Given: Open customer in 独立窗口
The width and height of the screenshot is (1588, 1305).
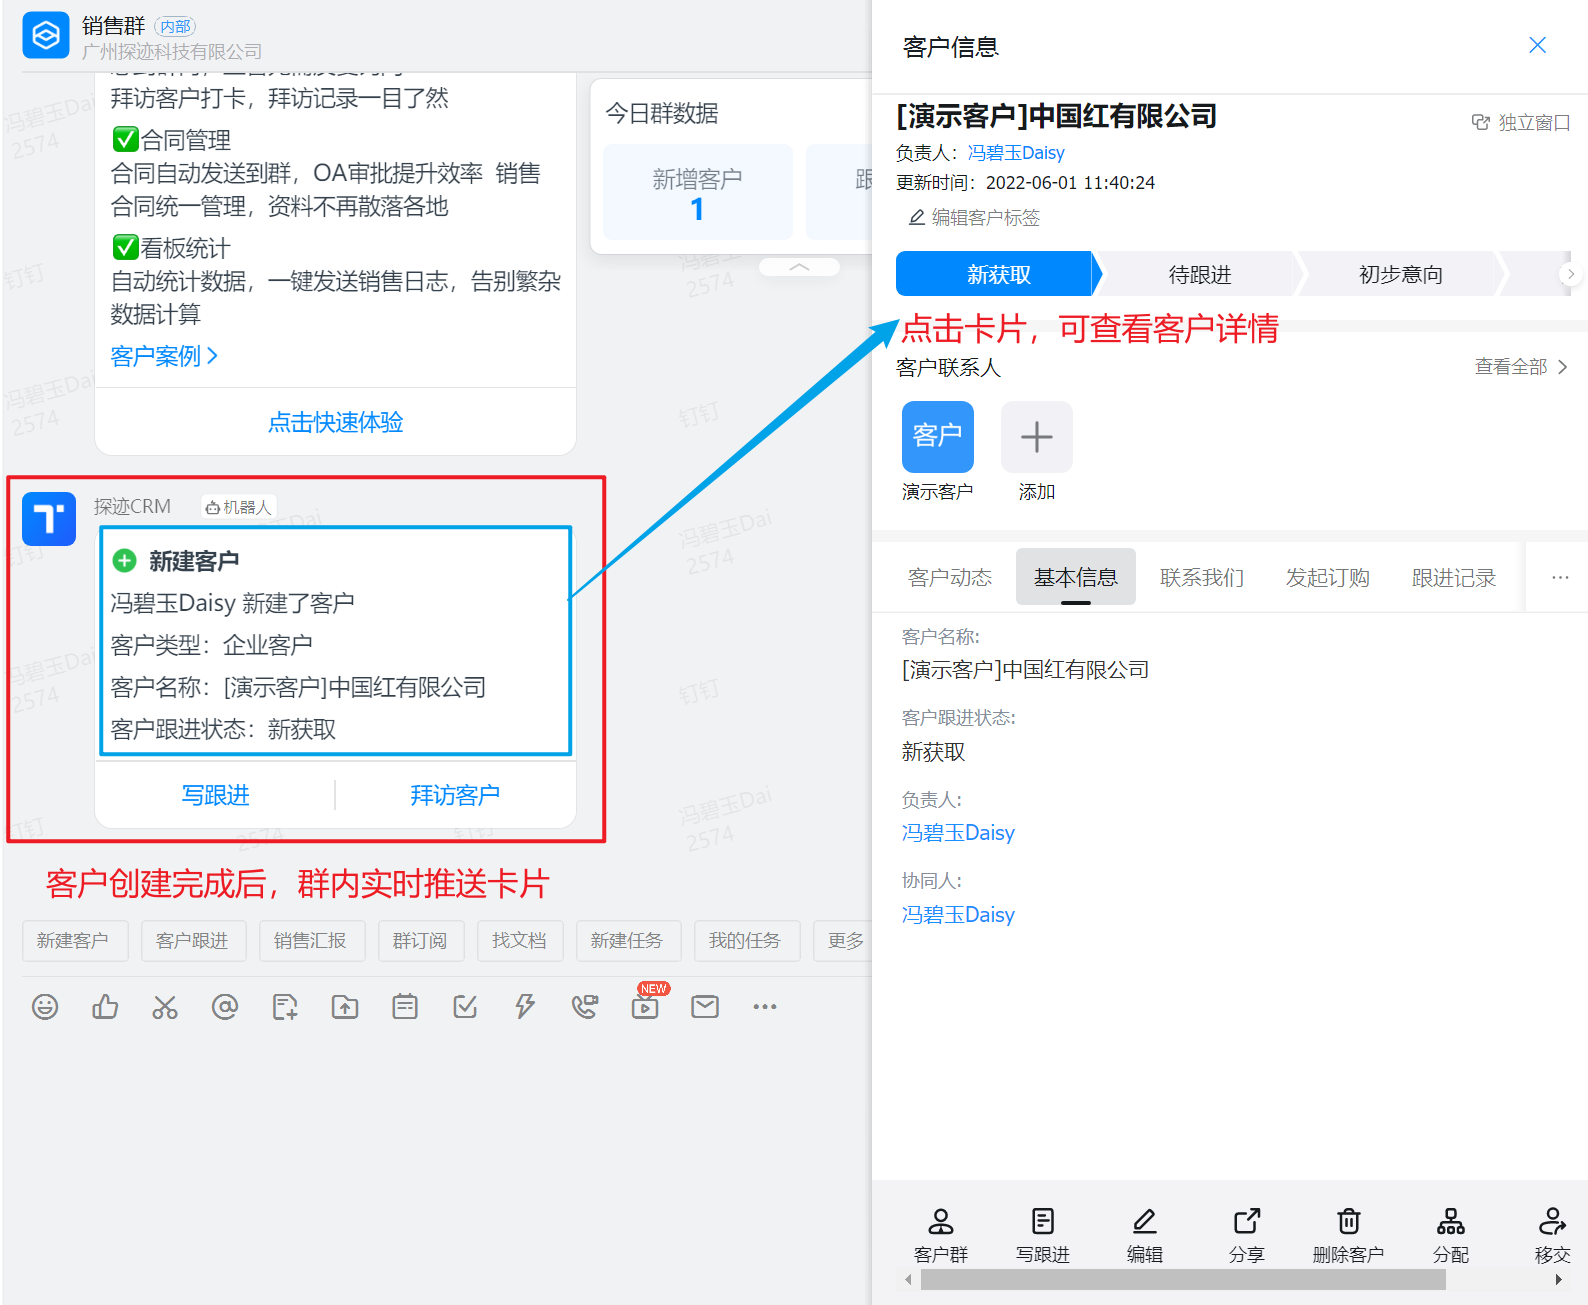Looking at the screenshot, I should pos(1521,123).
